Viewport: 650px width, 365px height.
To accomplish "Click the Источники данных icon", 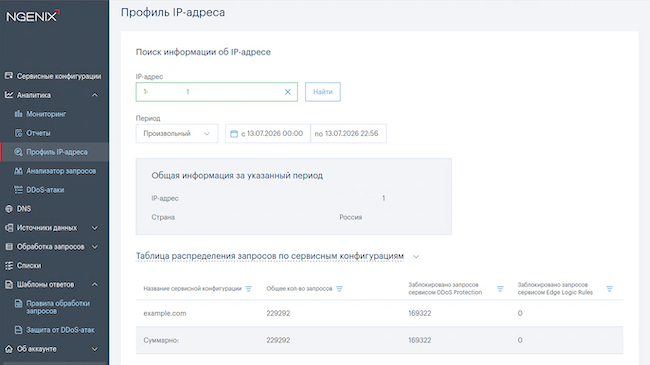I will (9, 228).
